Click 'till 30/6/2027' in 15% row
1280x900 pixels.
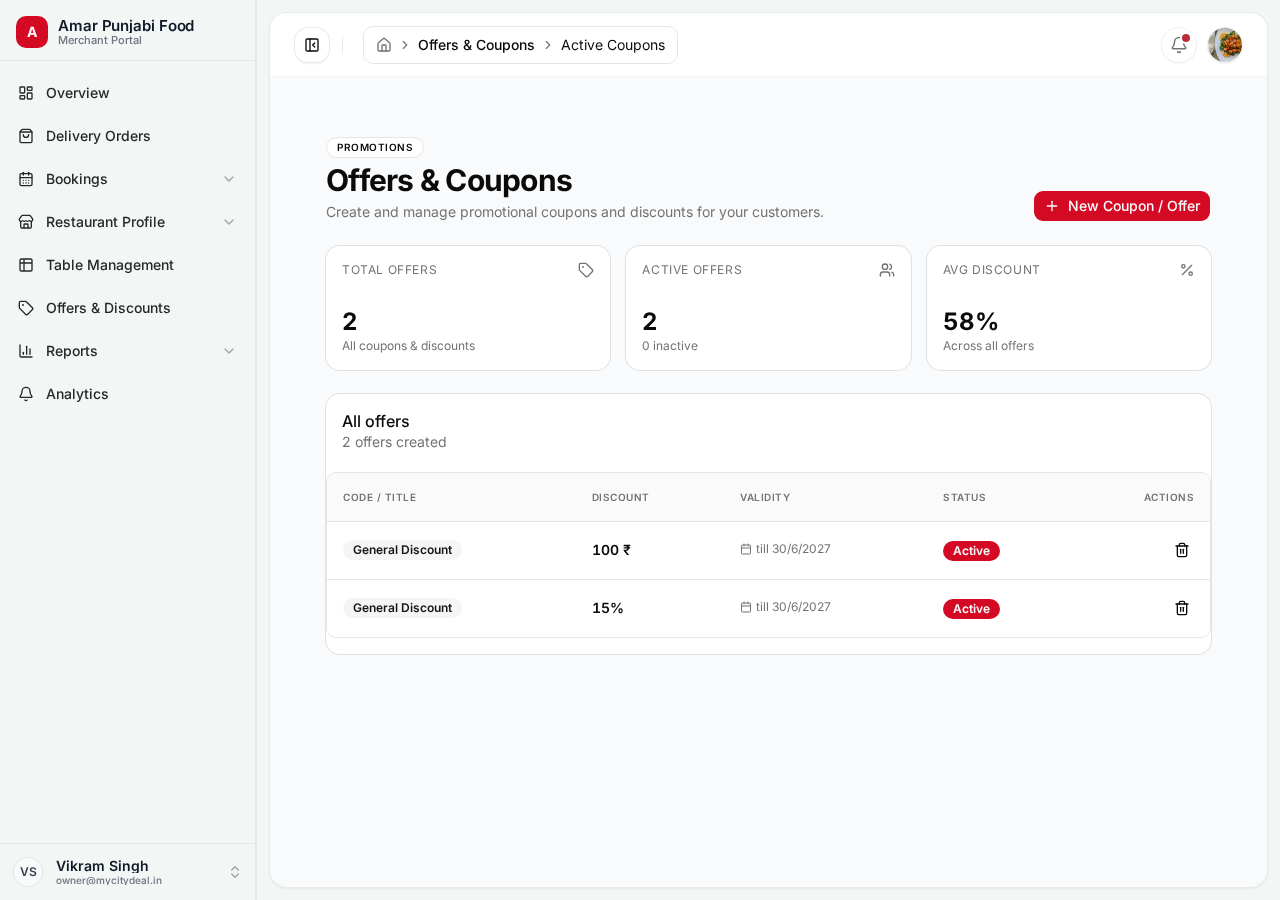click(x=793, y=607)
